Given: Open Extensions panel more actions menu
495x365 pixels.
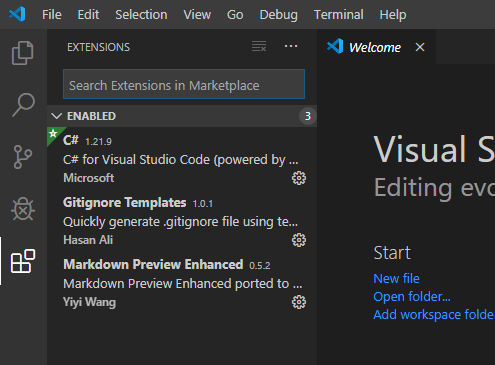Looking at the screenshot, I should [x=291, y=46].
